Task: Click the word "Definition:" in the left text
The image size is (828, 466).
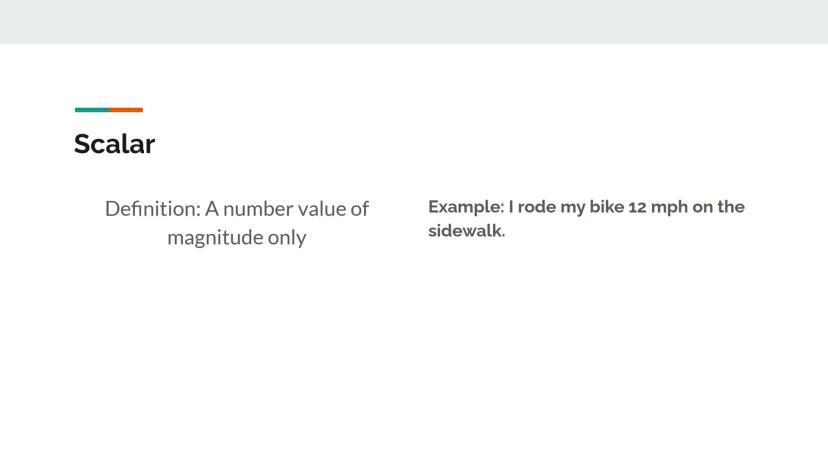Action: (x=152, y=209)
